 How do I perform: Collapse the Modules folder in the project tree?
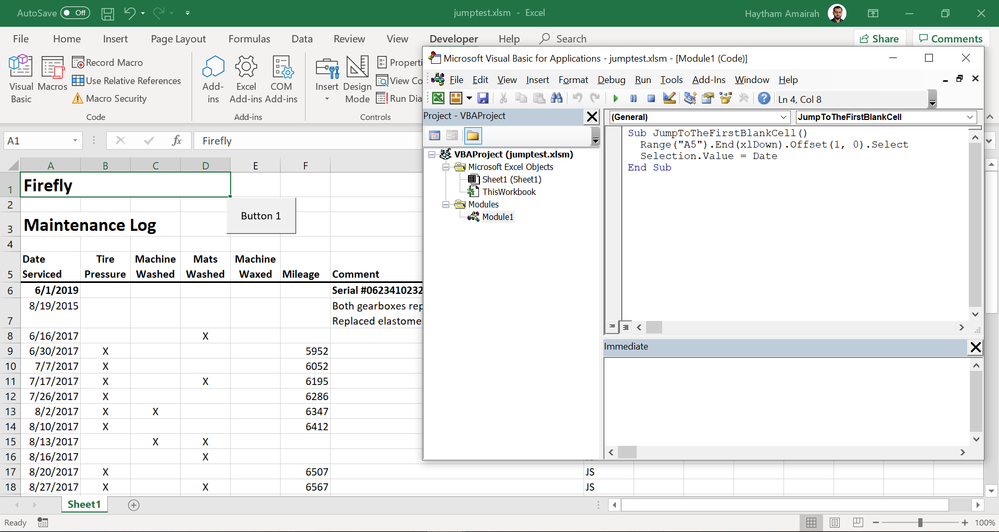[x=446, y=204]
